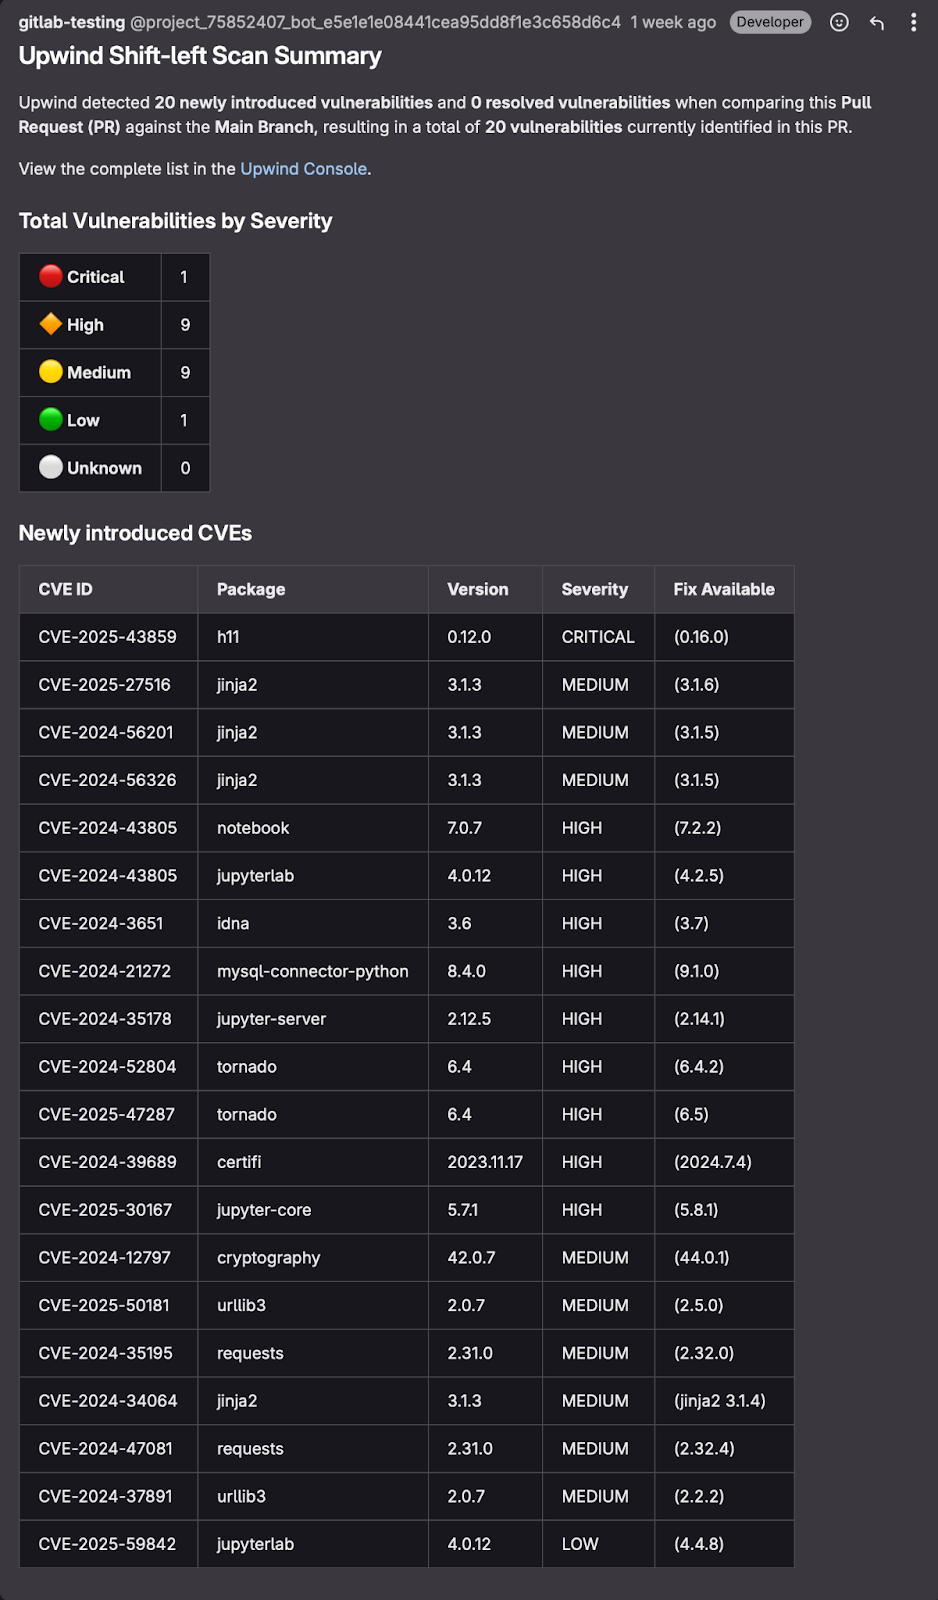Click the CVE-2025-59842 table entry

click(x=107, y=1544)
